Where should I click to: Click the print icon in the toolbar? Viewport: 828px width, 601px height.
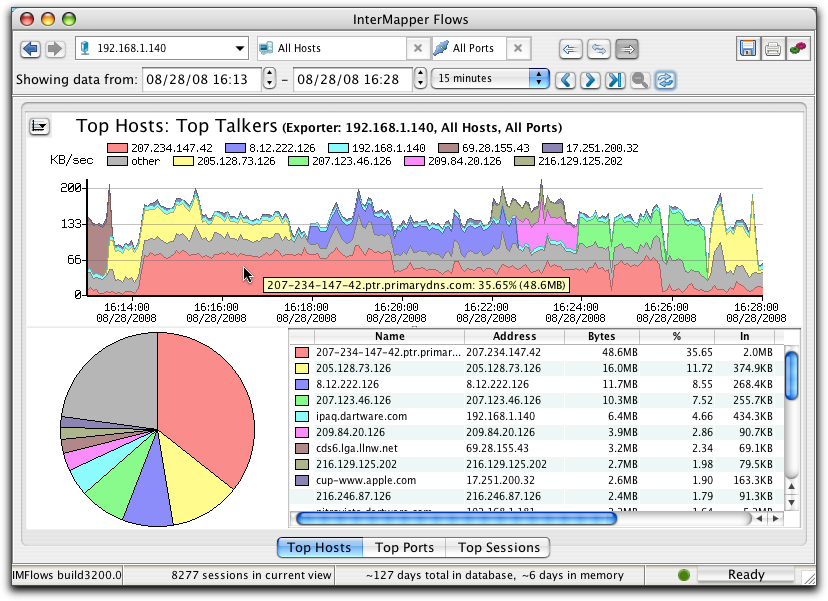pos(772,47)
